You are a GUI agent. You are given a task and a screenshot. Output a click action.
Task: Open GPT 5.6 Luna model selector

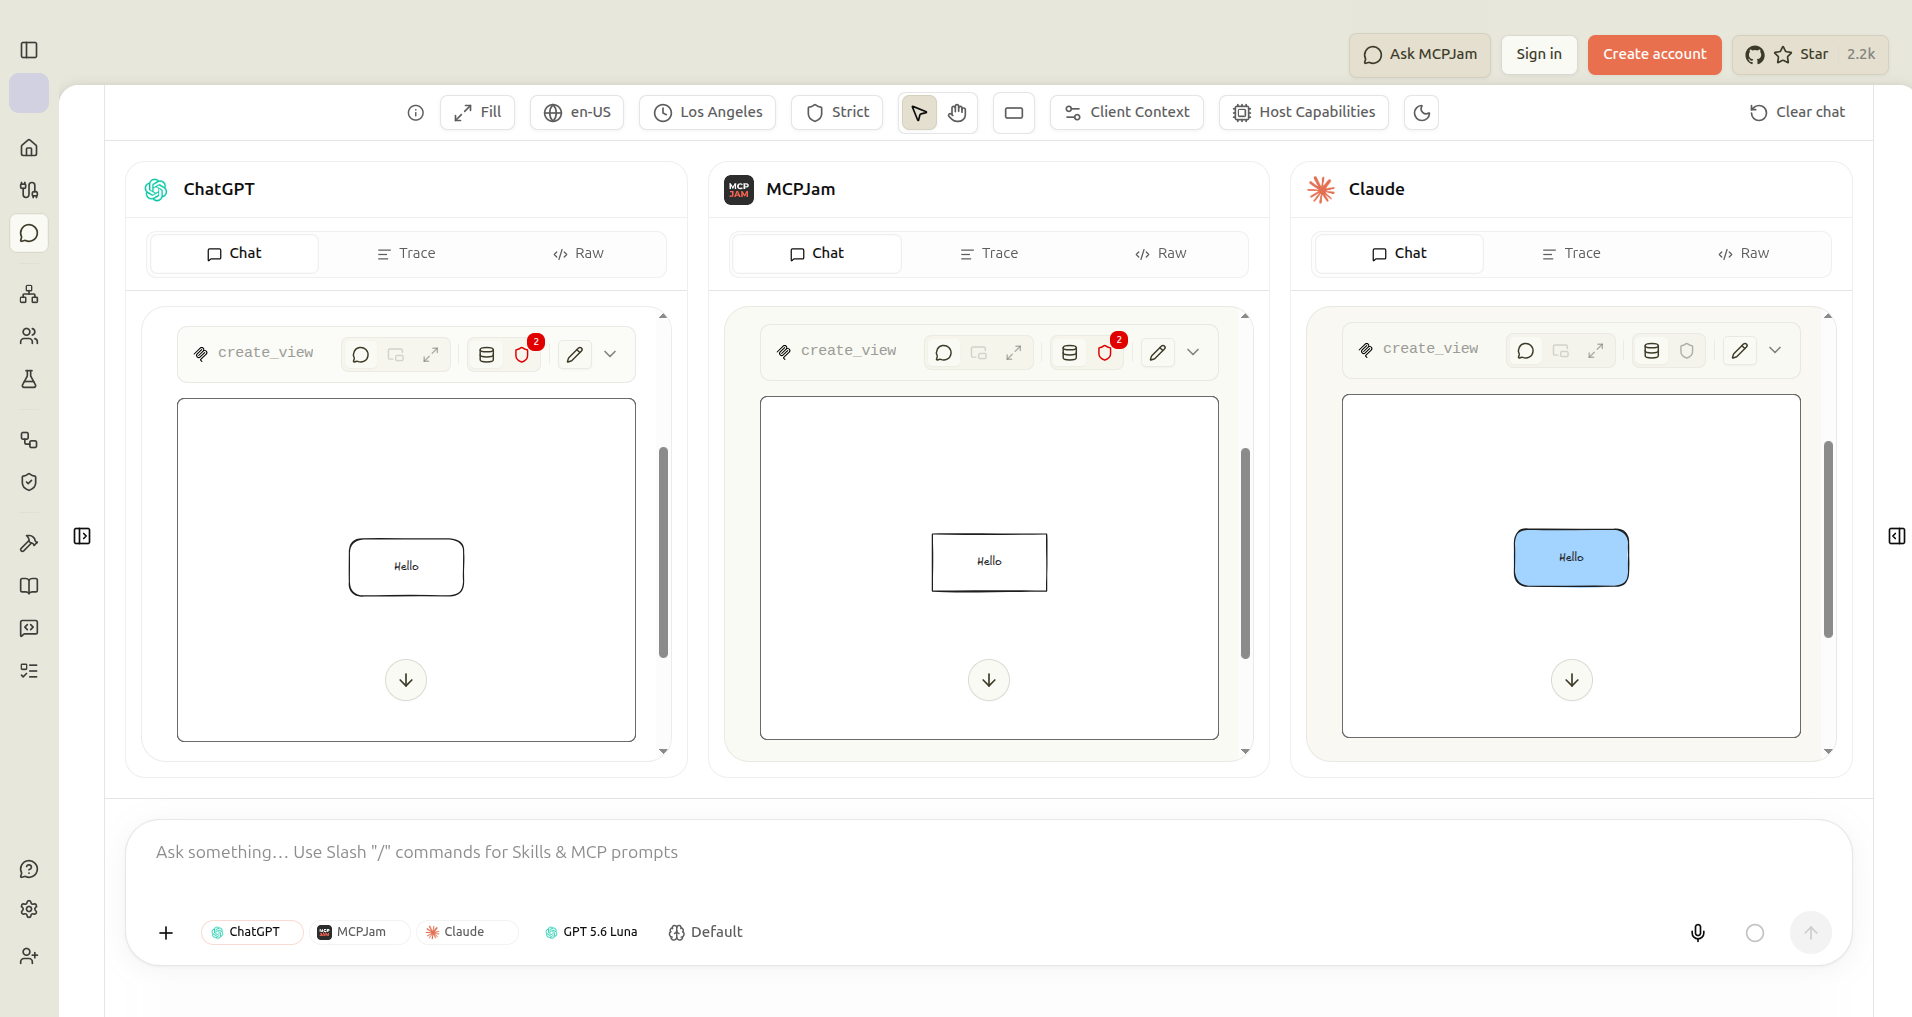[591, 932]
